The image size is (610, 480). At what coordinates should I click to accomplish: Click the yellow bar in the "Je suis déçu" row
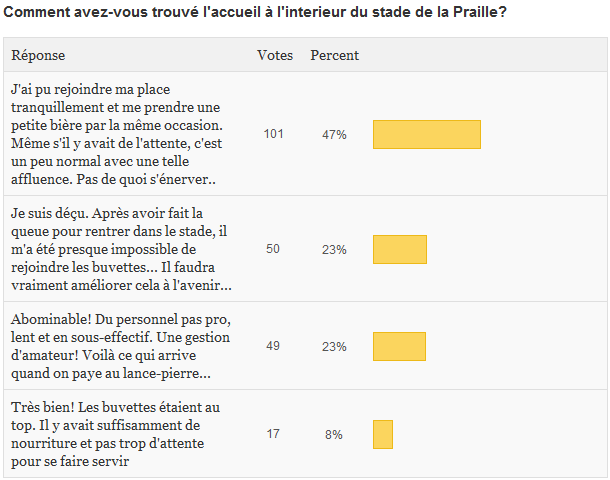[399, 249]
